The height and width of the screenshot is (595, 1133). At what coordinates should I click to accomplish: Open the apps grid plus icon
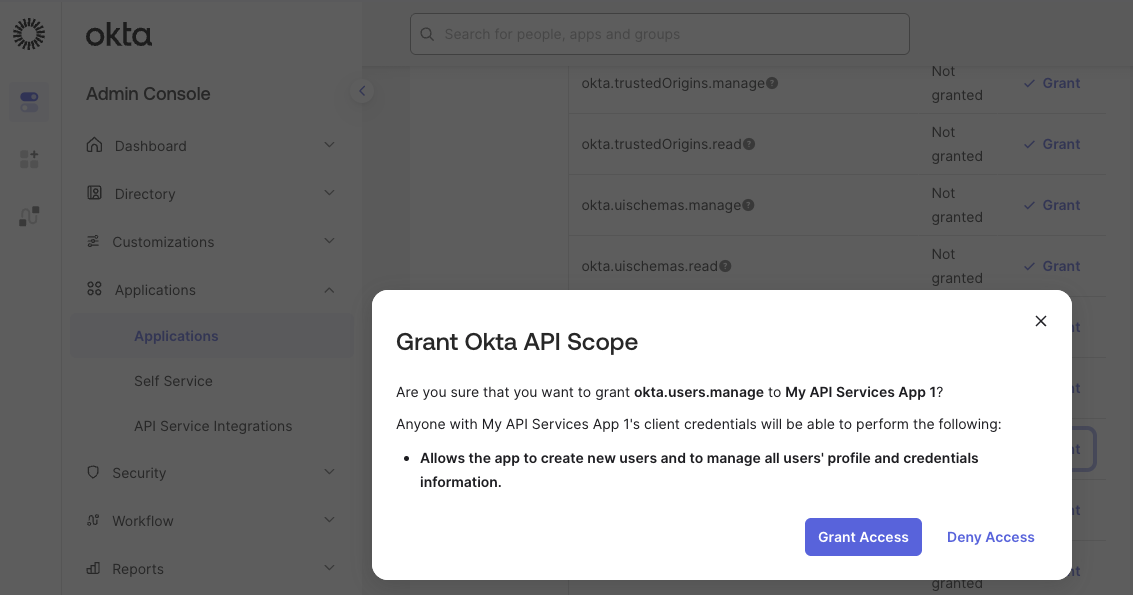(x=29, y=159)
